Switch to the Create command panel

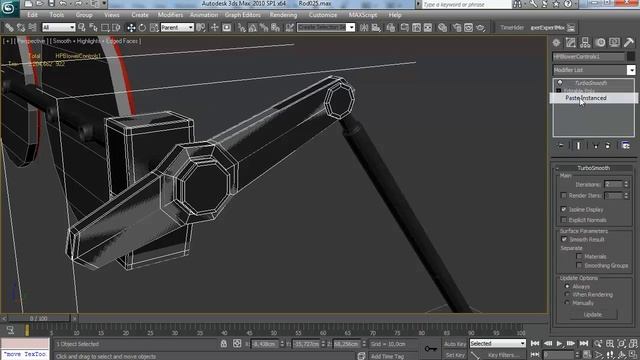pyautogui.click(x=556, y=42)
